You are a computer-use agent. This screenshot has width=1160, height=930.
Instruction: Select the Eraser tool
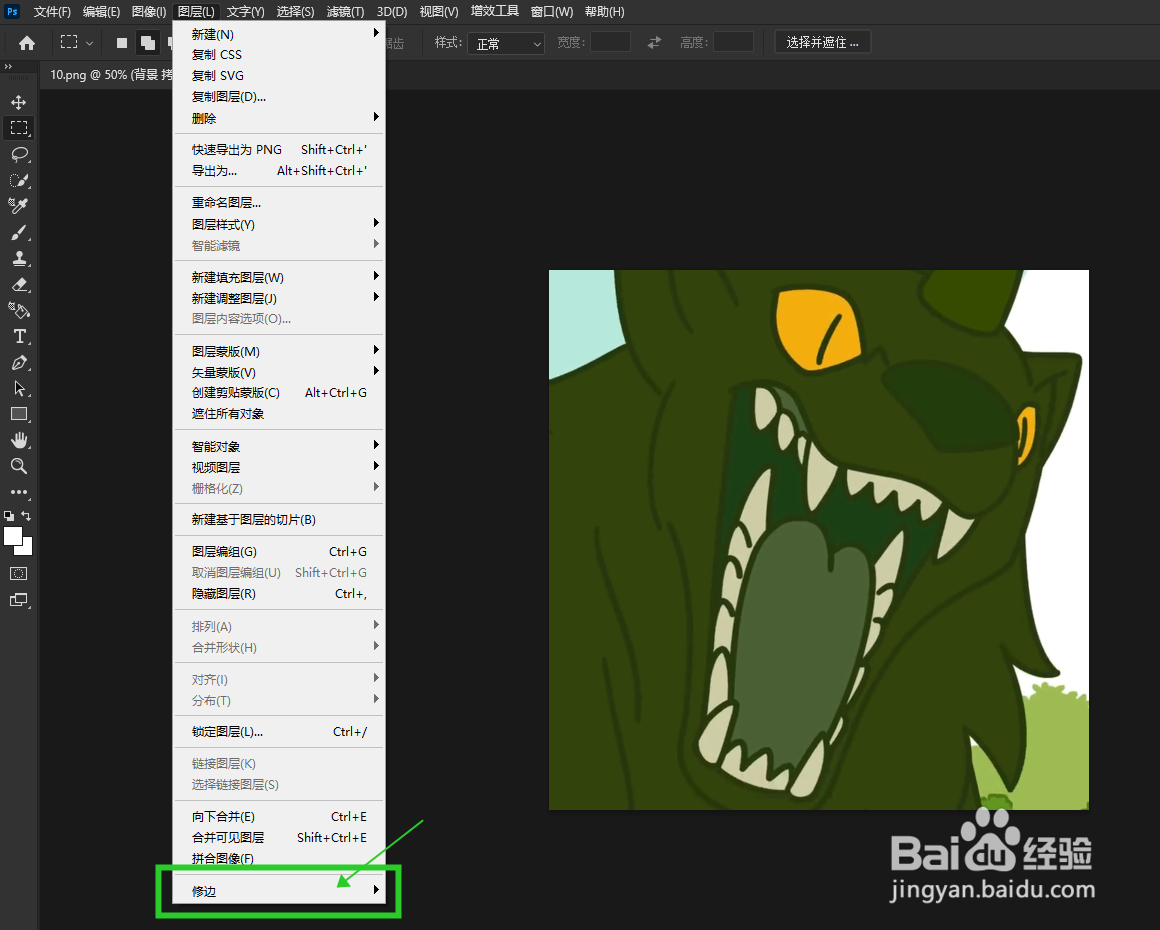click(x=18, y=284)
